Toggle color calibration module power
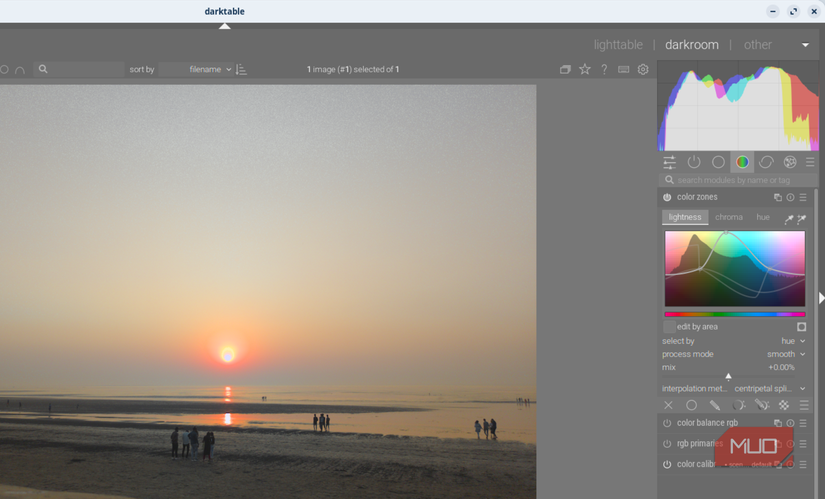The height and width of the screenshot is (499, 825). coord(667,465)
